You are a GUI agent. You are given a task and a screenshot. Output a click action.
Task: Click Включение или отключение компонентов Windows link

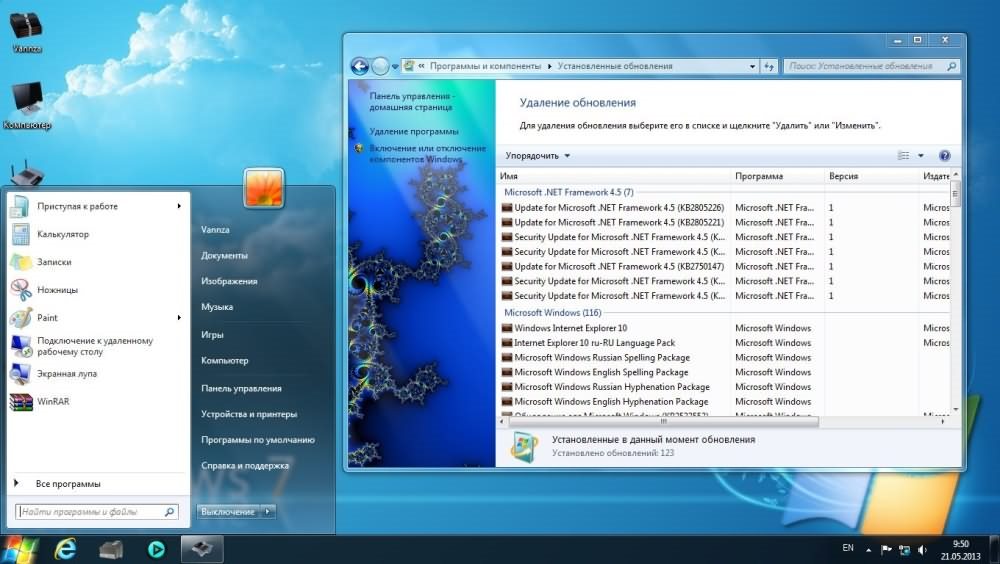pos(427,153)
